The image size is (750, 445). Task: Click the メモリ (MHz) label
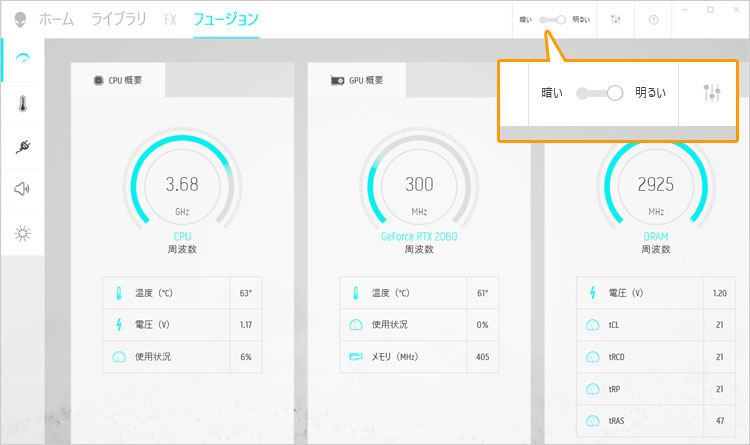coord(395,357)
